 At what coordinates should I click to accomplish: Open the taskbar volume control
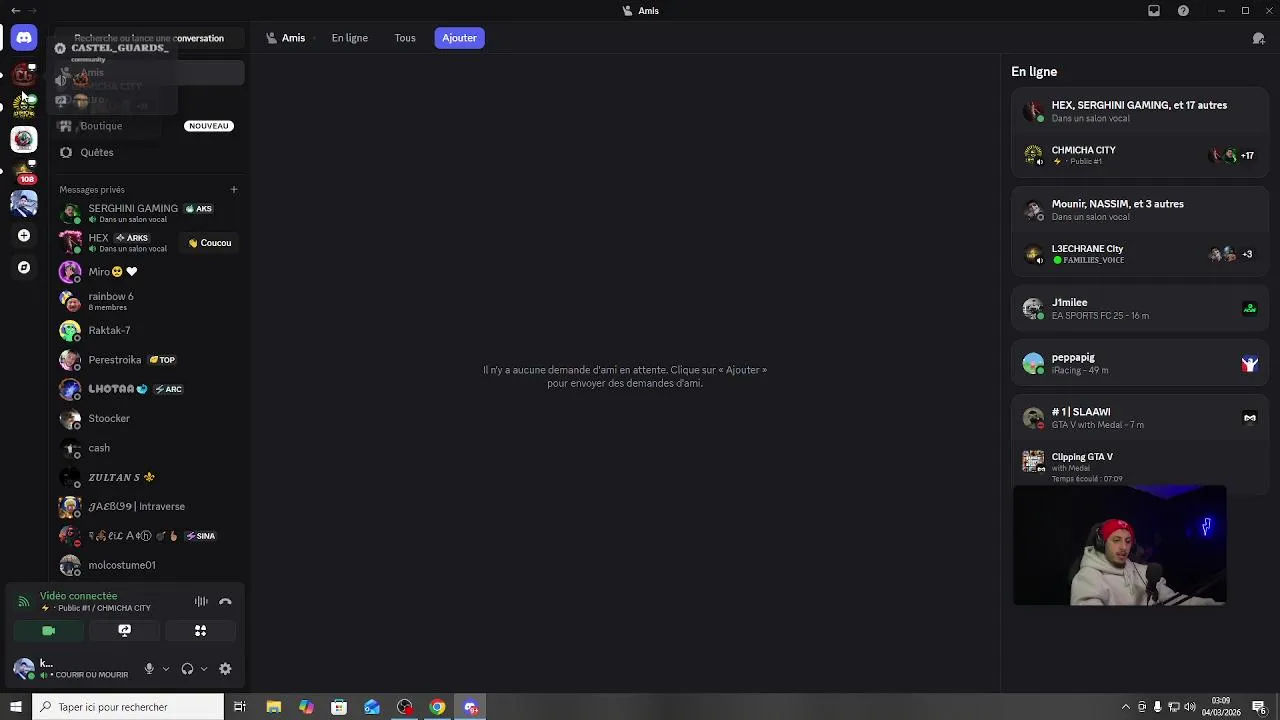point(1190,707)
